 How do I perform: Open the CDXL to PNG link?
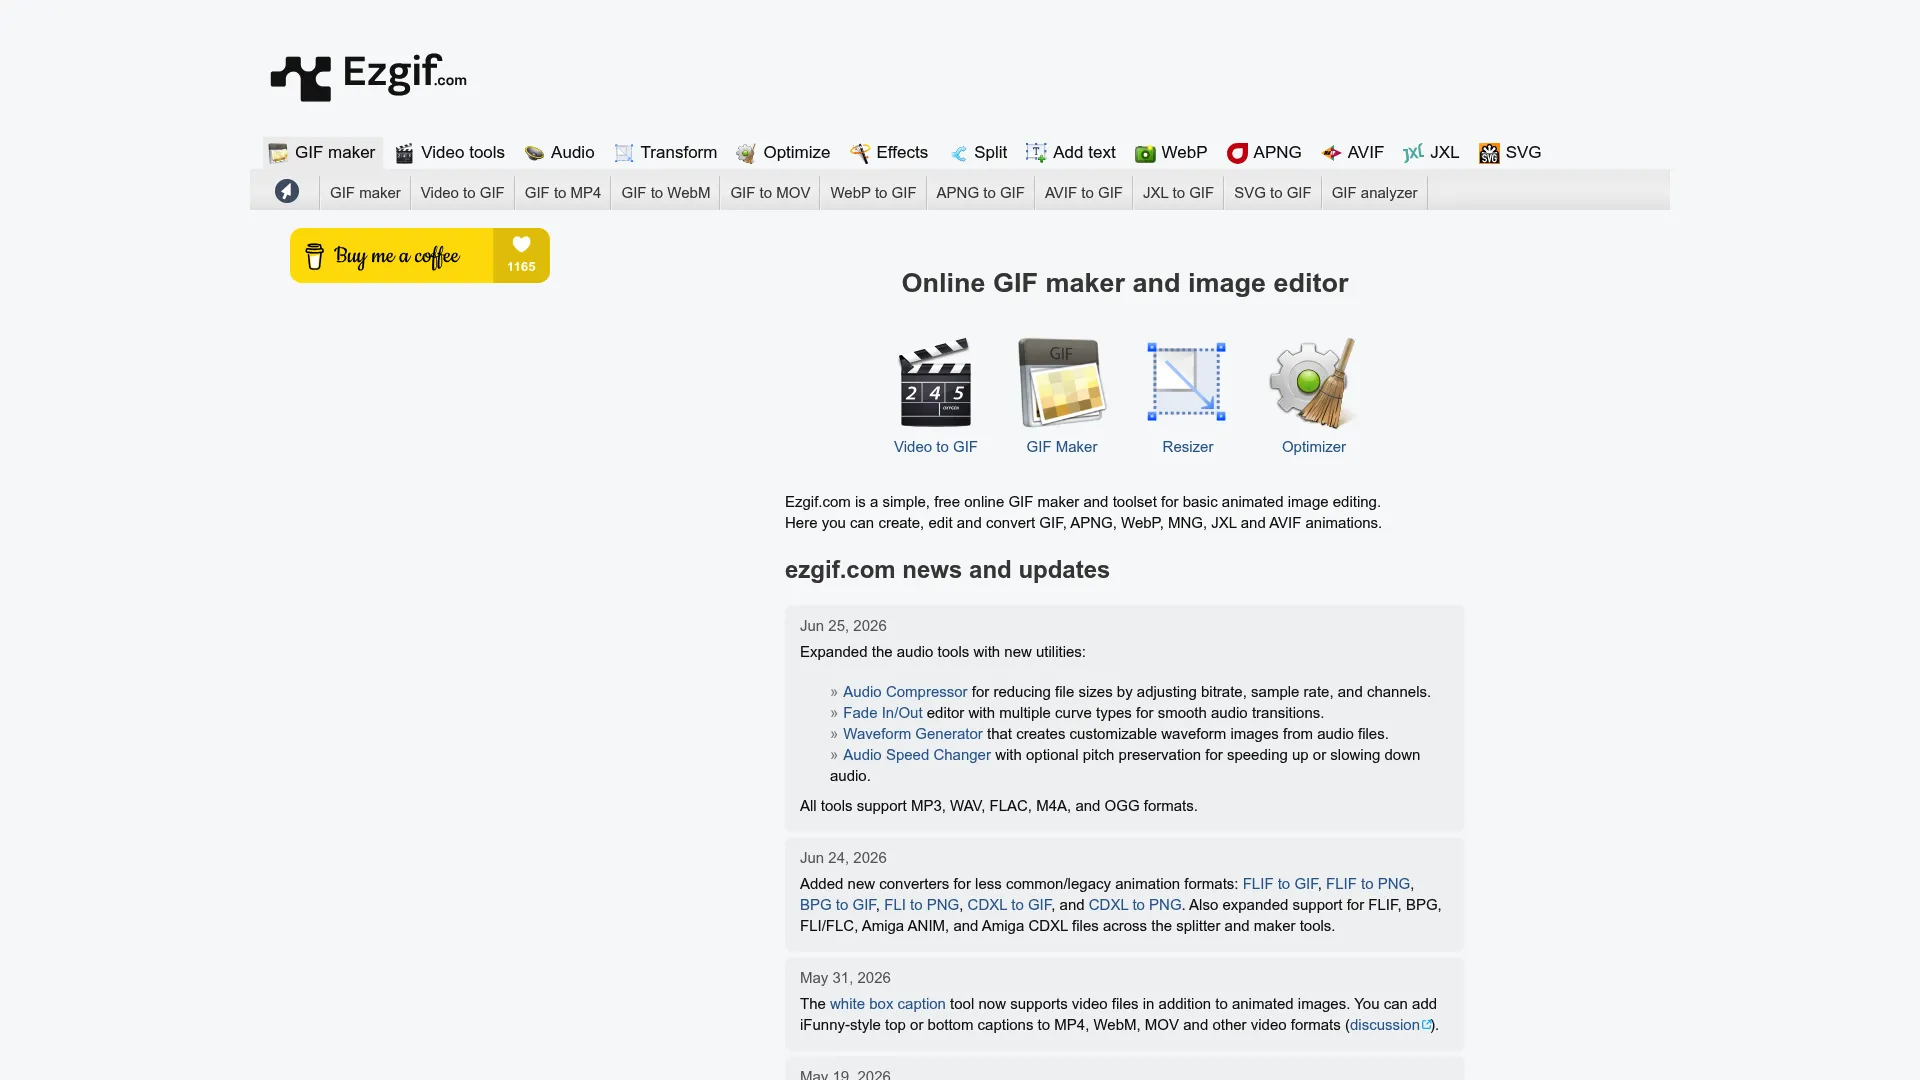coord(1134,905)
